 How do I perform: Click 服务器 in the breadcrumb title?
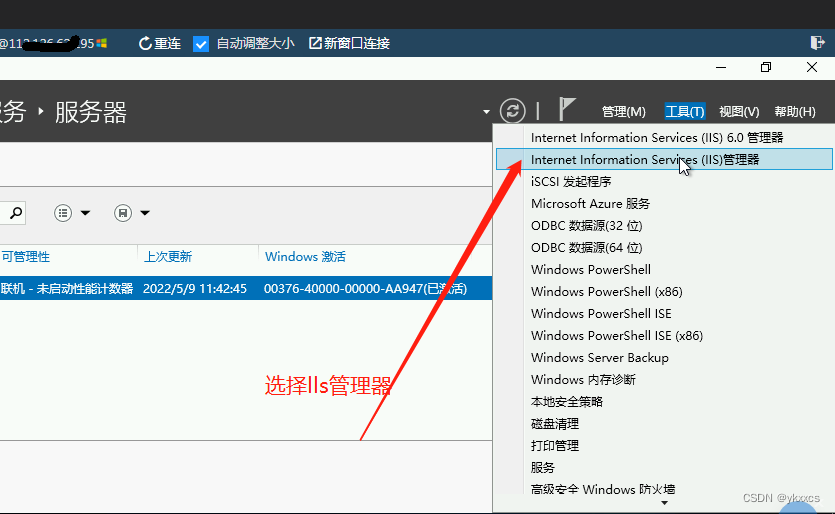tap(91, 112)
